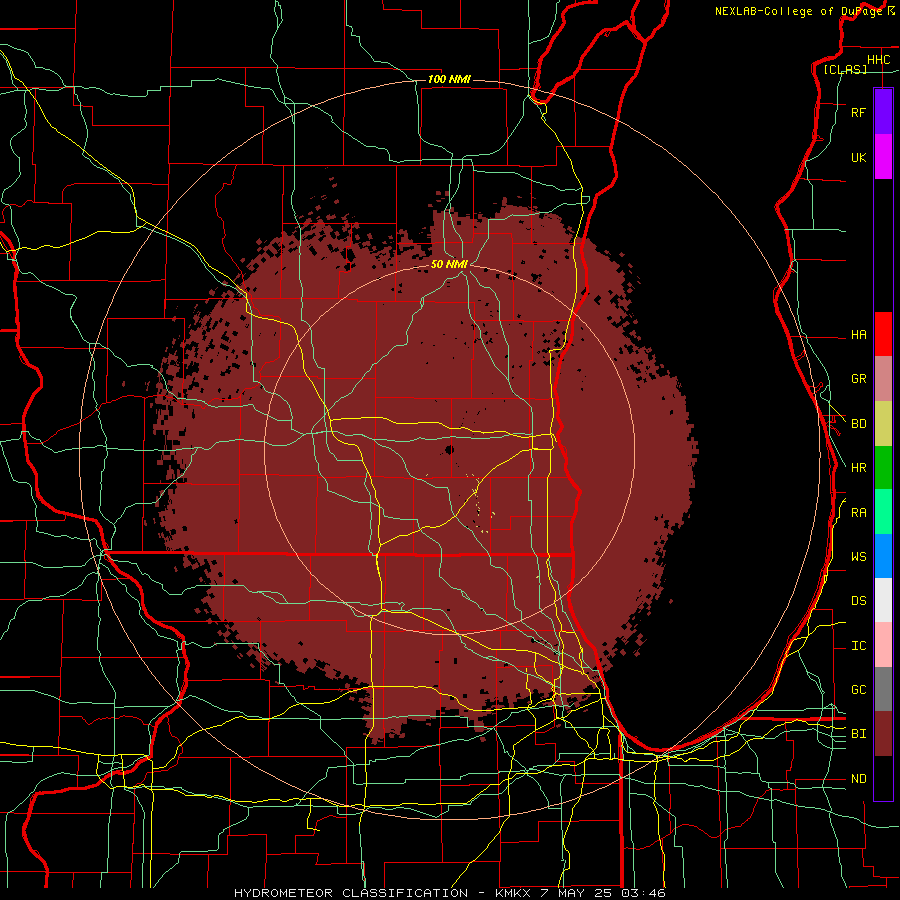This screenshot has width=900, height=900.
Task: Click the RF legend label
Action: [858, 112]
